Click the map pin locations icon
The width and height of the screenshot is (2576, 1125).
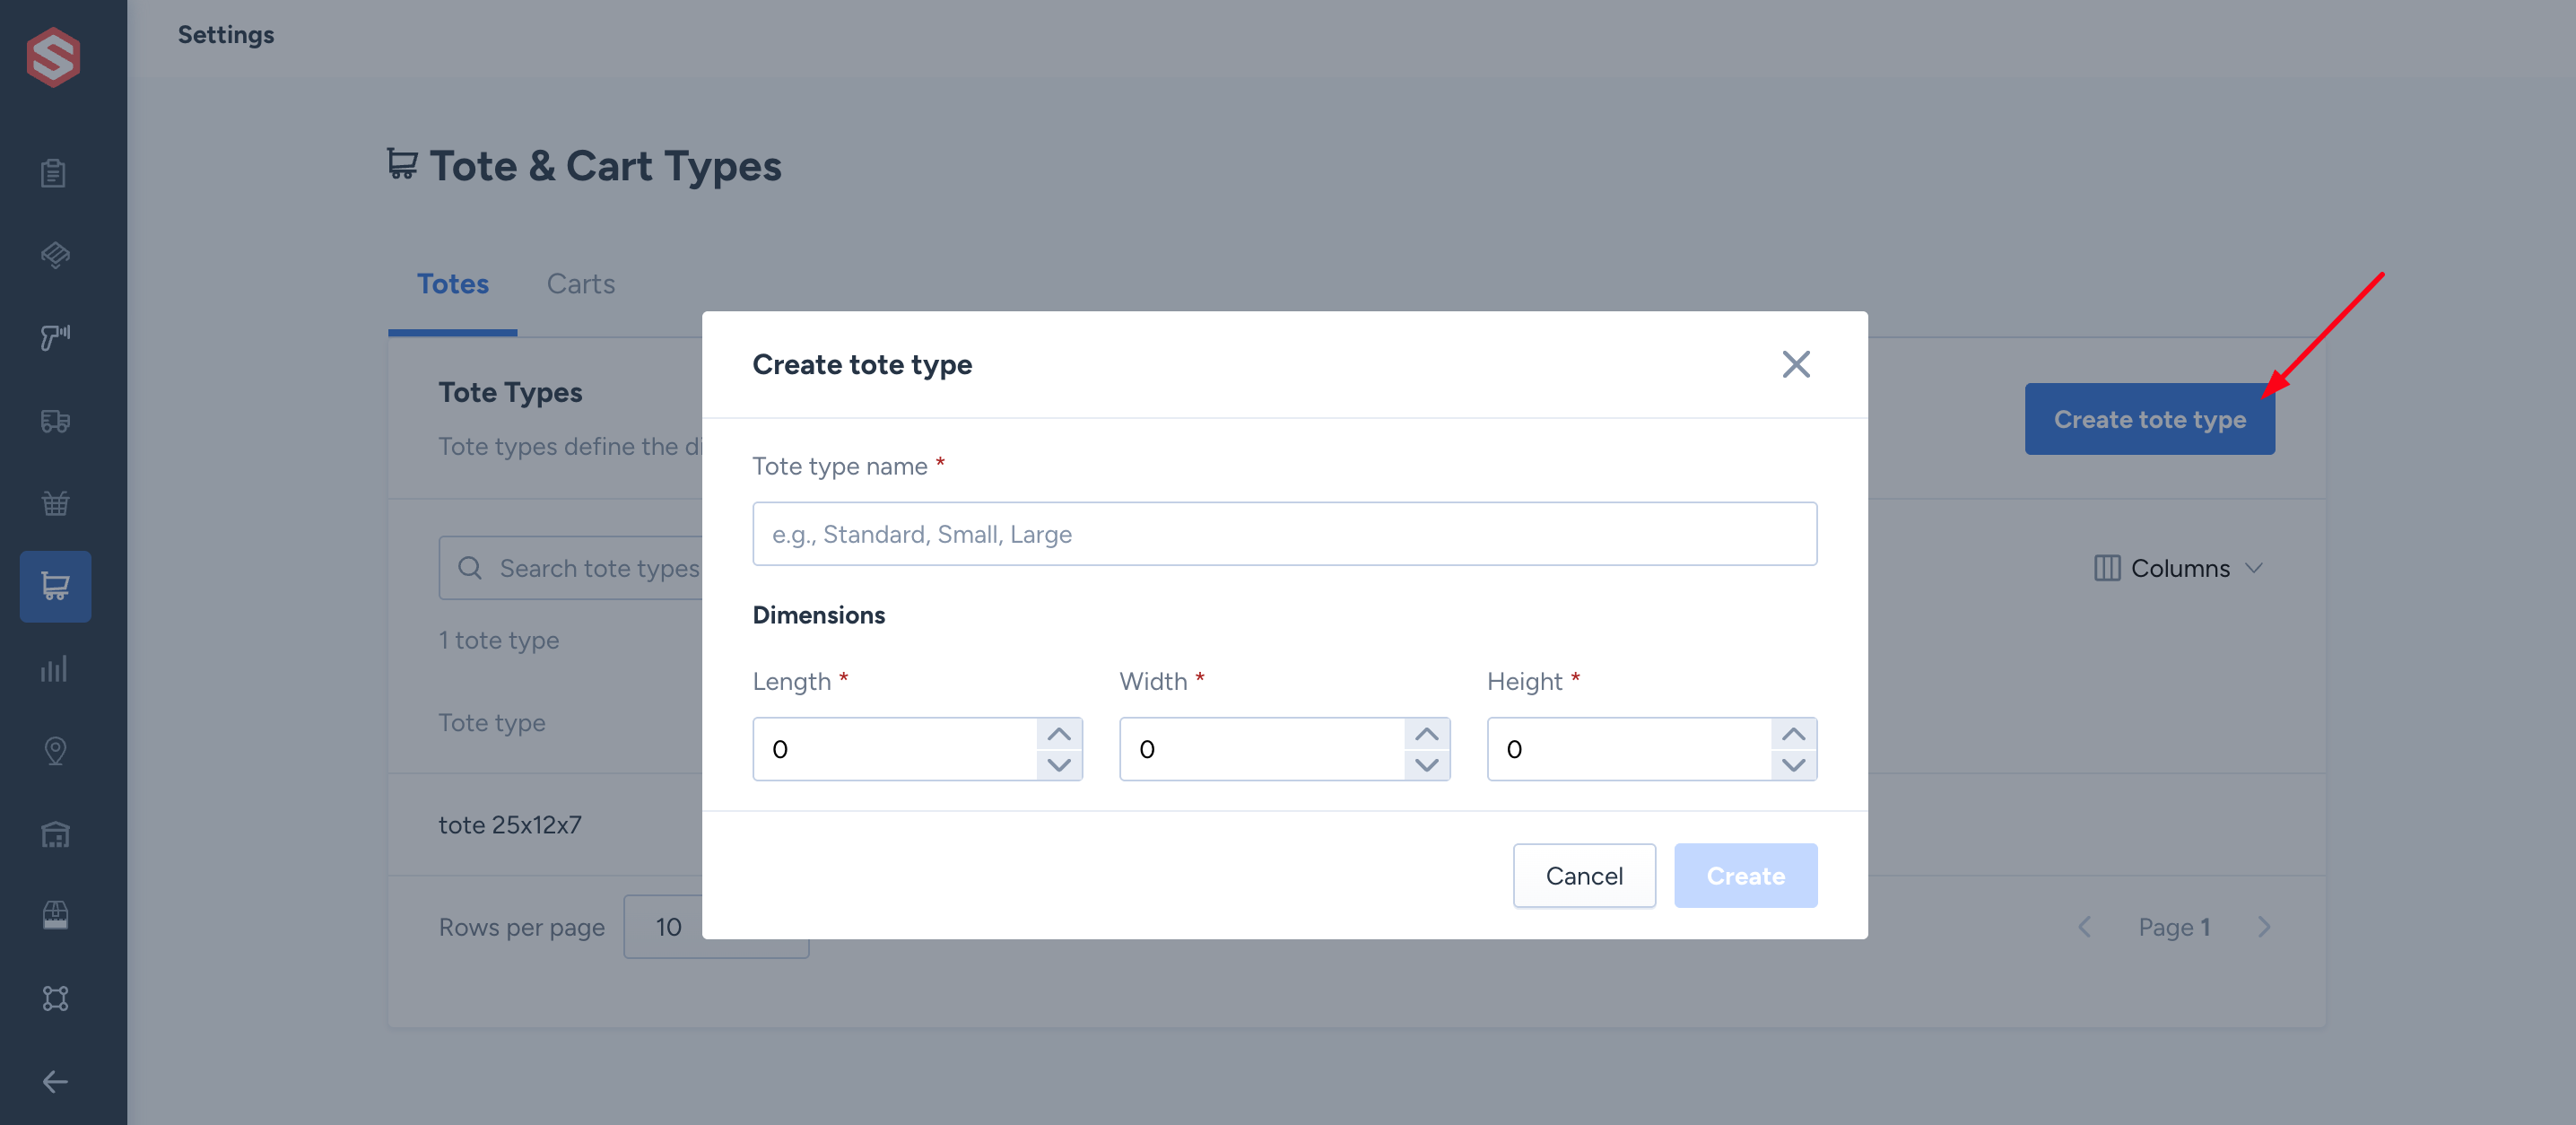(55, 751)
